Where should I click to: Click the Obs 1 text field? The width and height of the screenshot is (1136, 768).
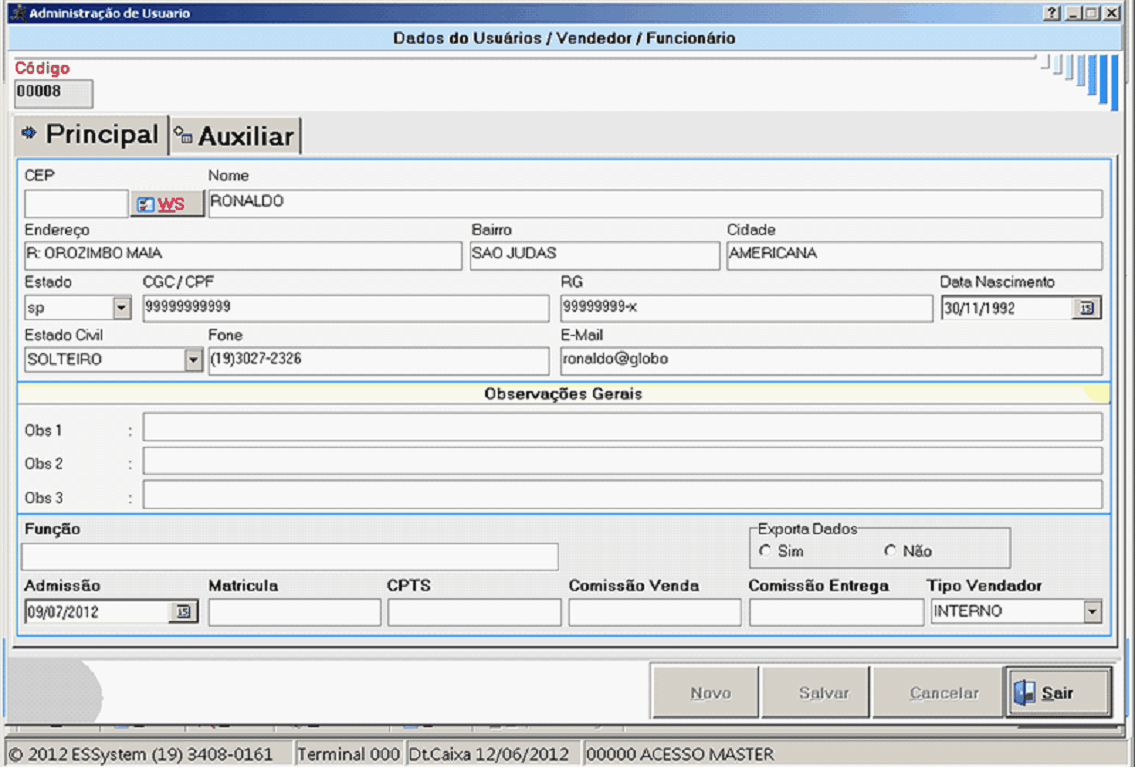pyautogui.click(x=622, y=428)
